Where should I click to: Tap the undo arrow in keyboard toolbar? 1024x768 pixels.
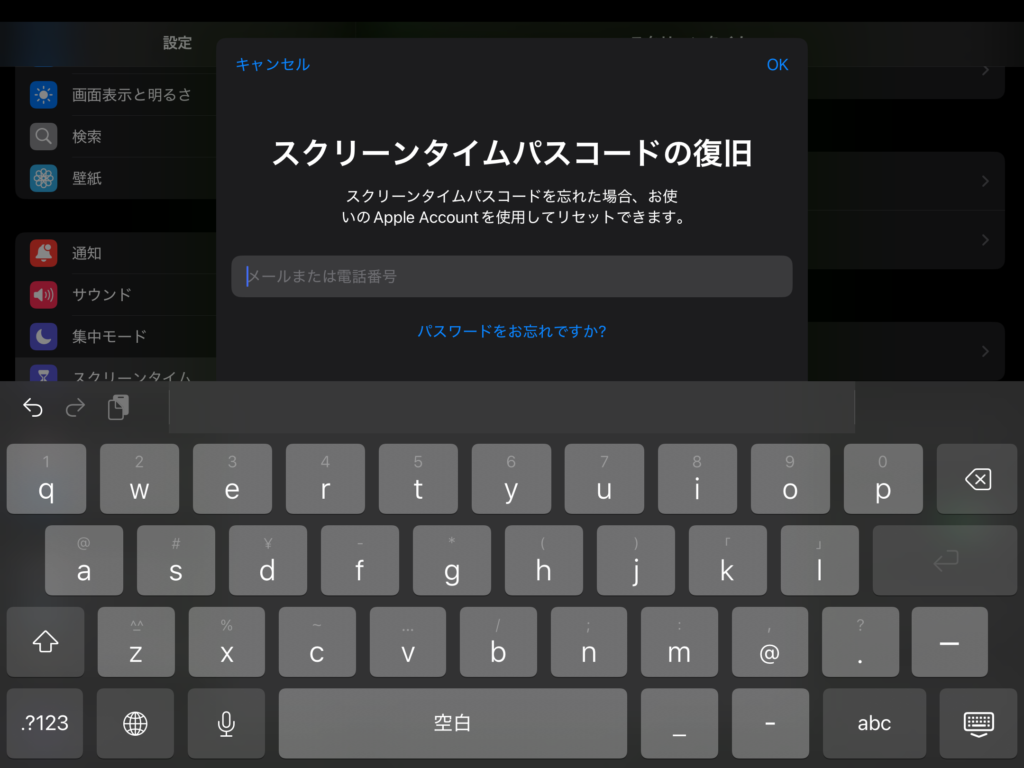[33, 407]
